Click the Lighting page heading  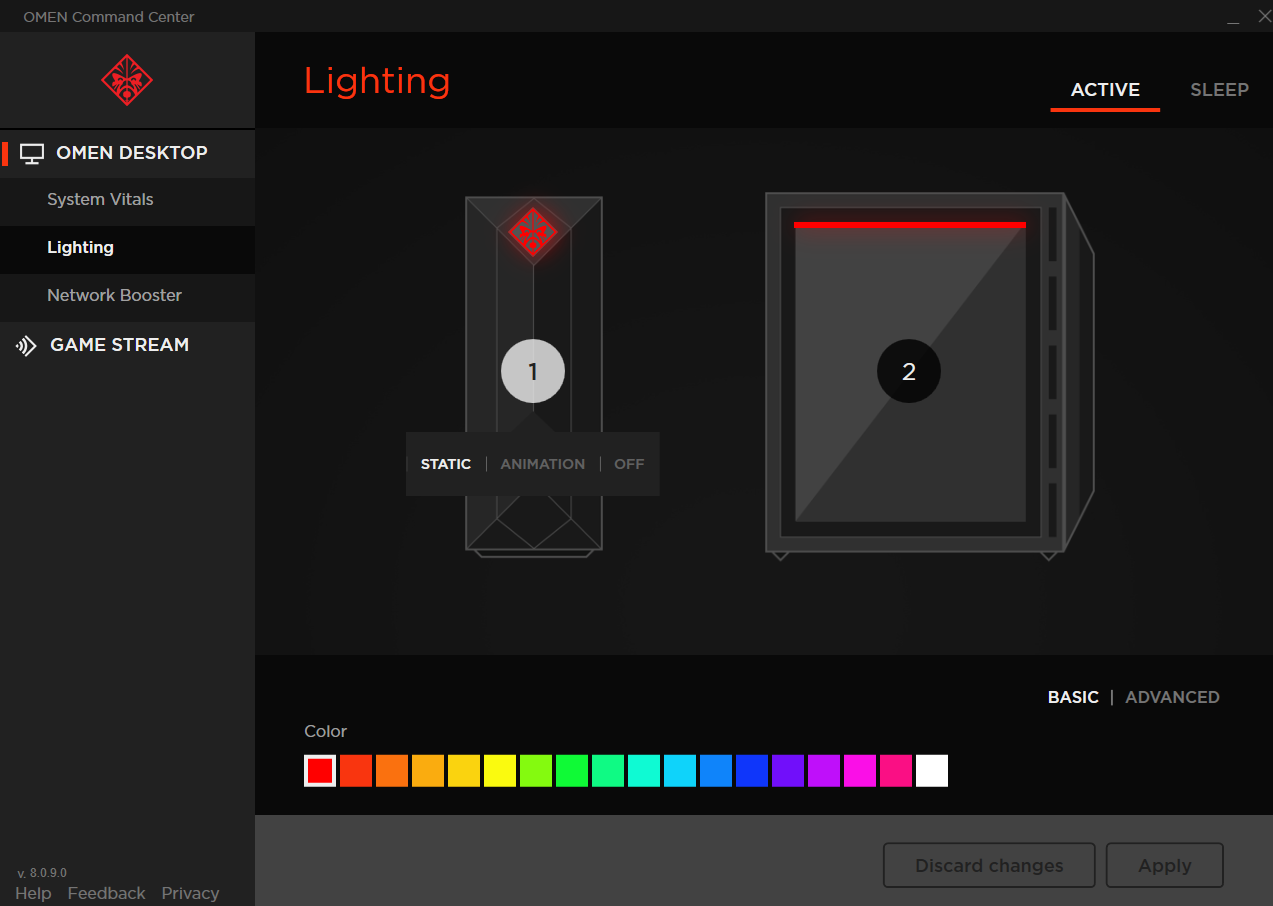coord(377,82)
